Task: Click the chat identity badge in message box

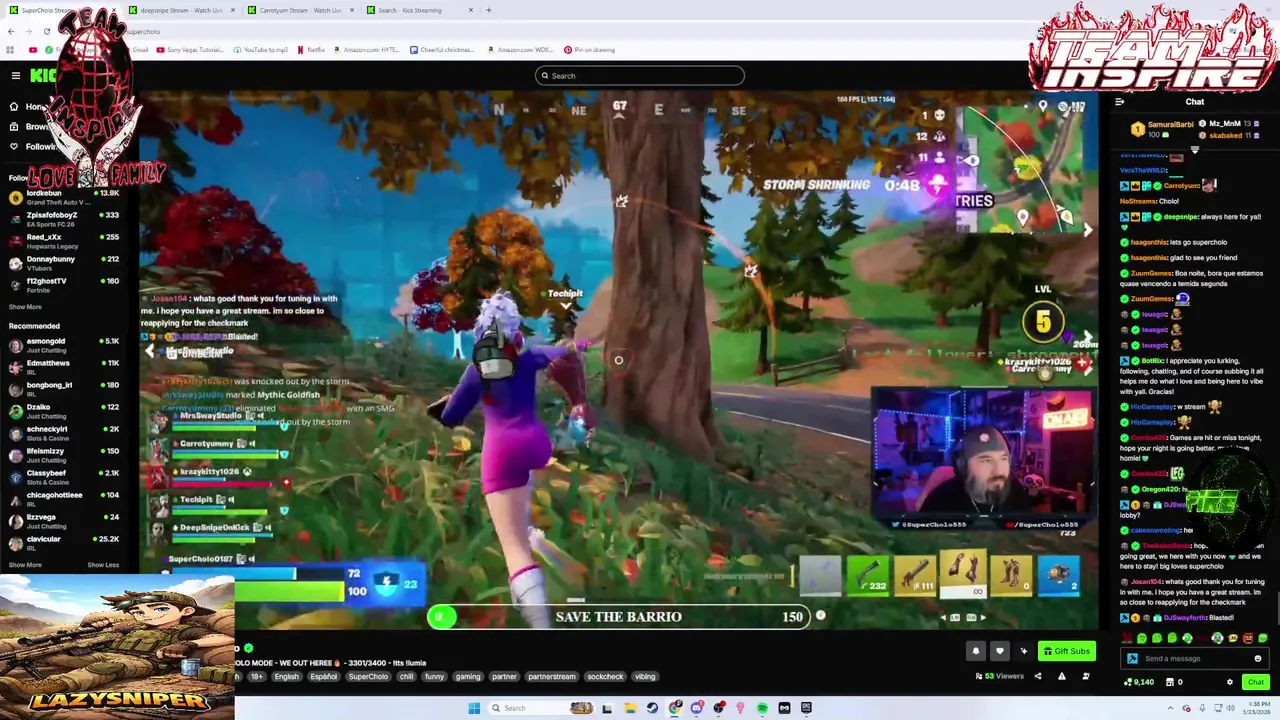Action: coord(1132,659)
